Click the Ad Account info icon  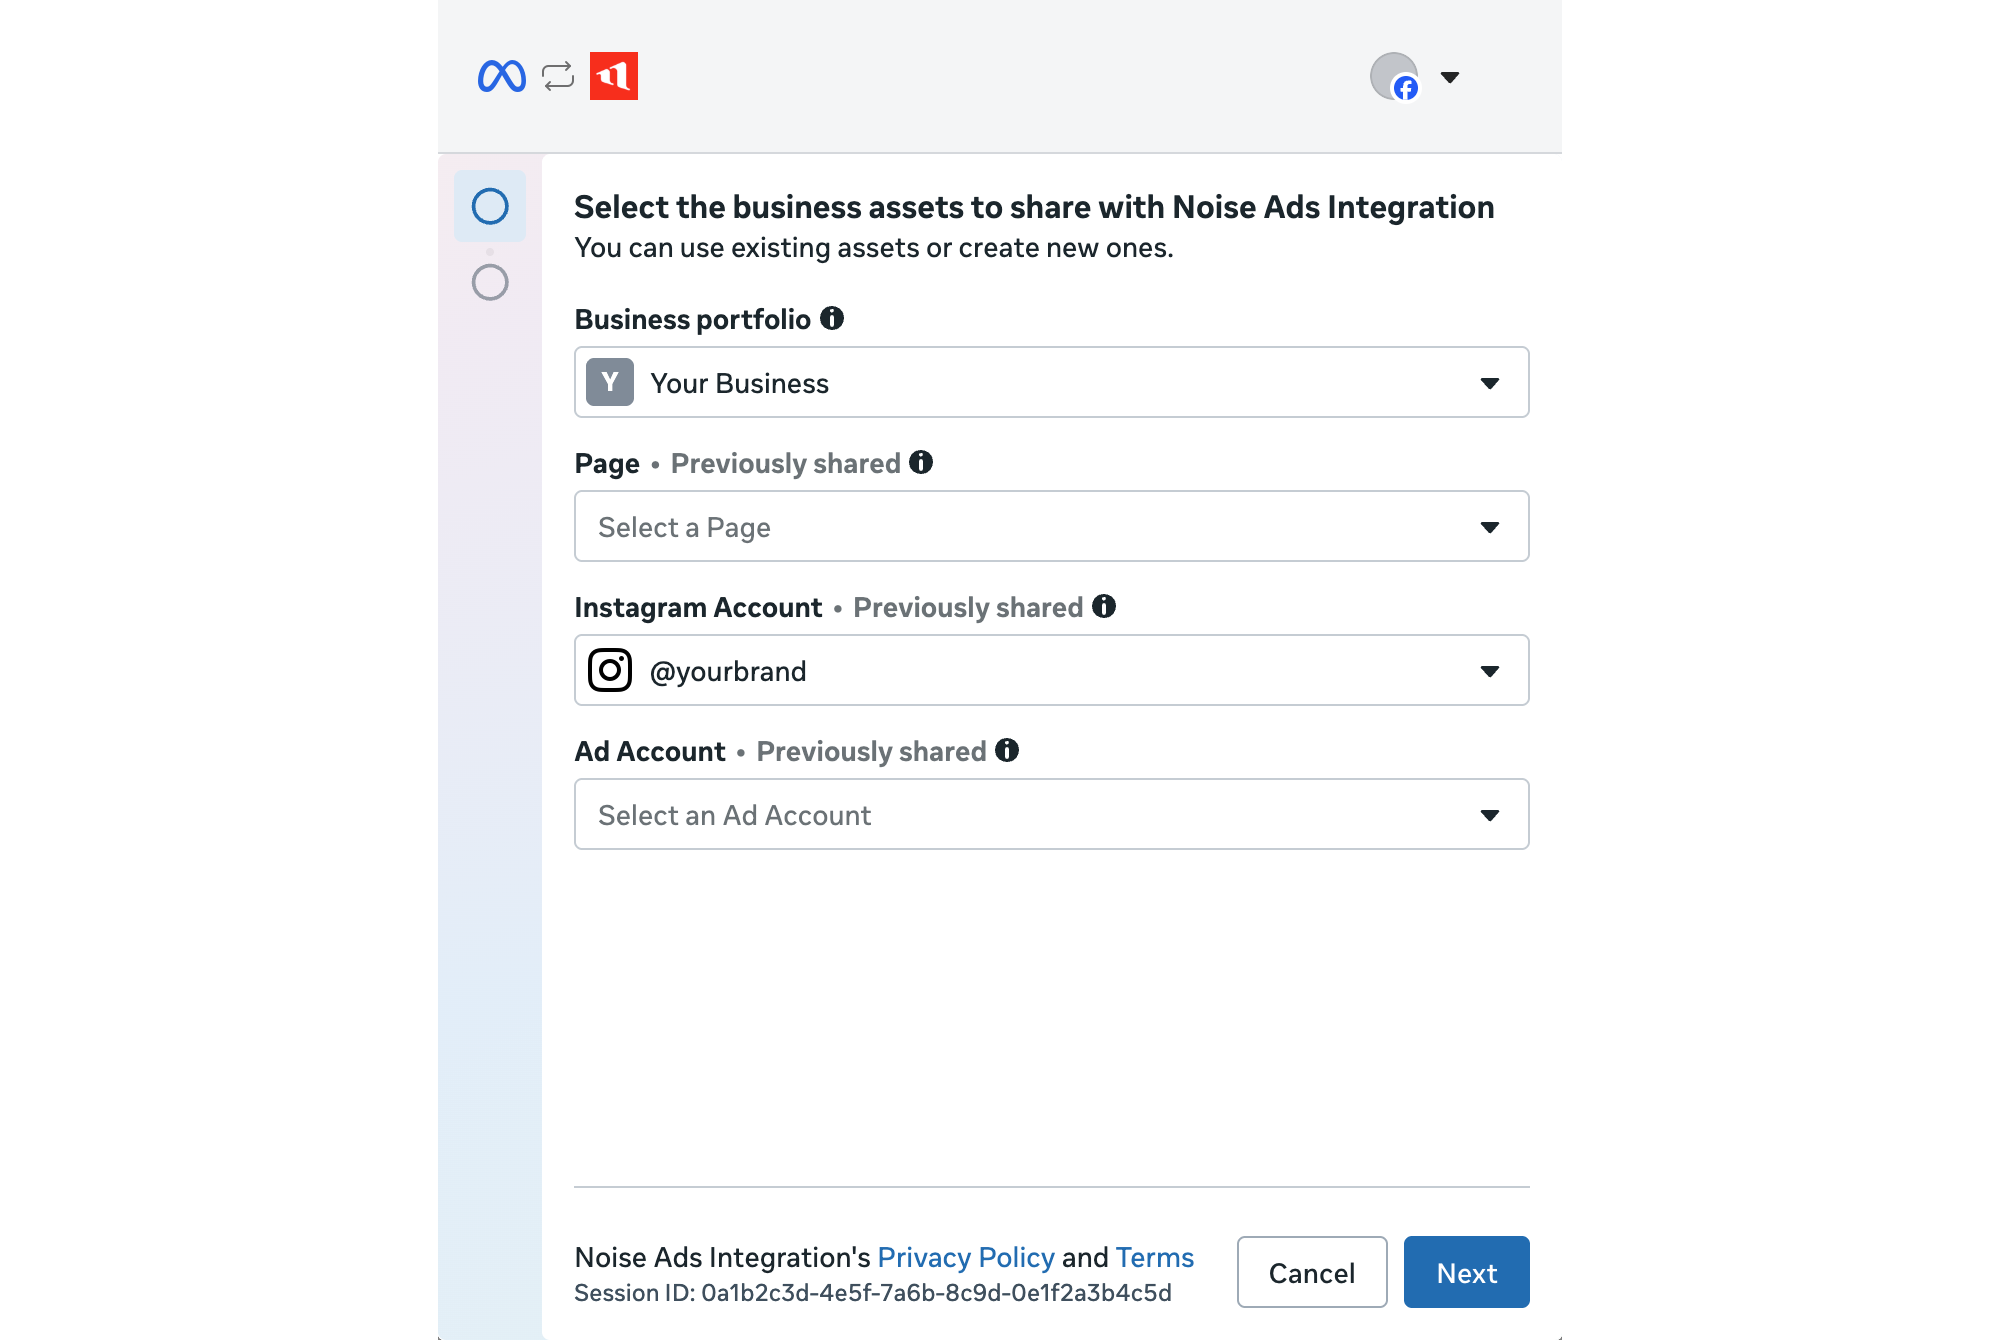pyautogui.click(x=1007, y=750)
